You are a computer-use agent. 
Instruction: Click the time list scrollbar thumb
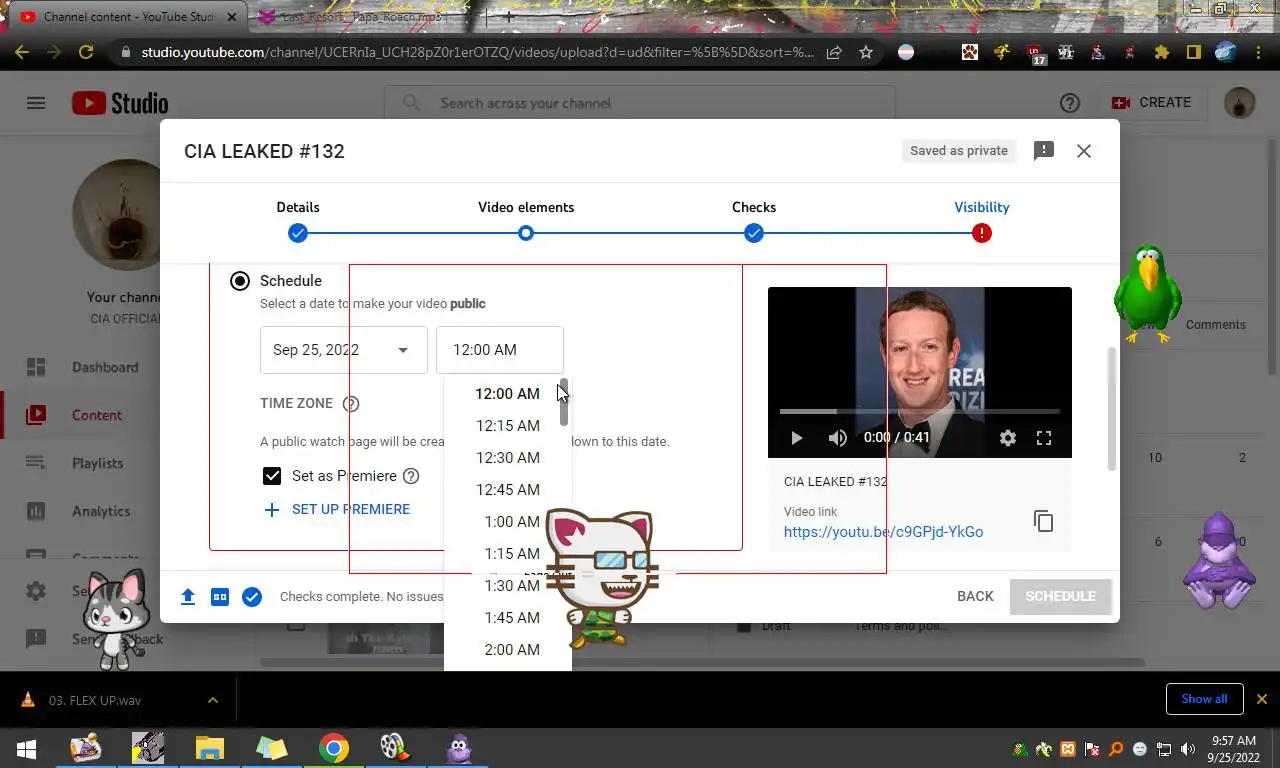(x=564, y=402)
